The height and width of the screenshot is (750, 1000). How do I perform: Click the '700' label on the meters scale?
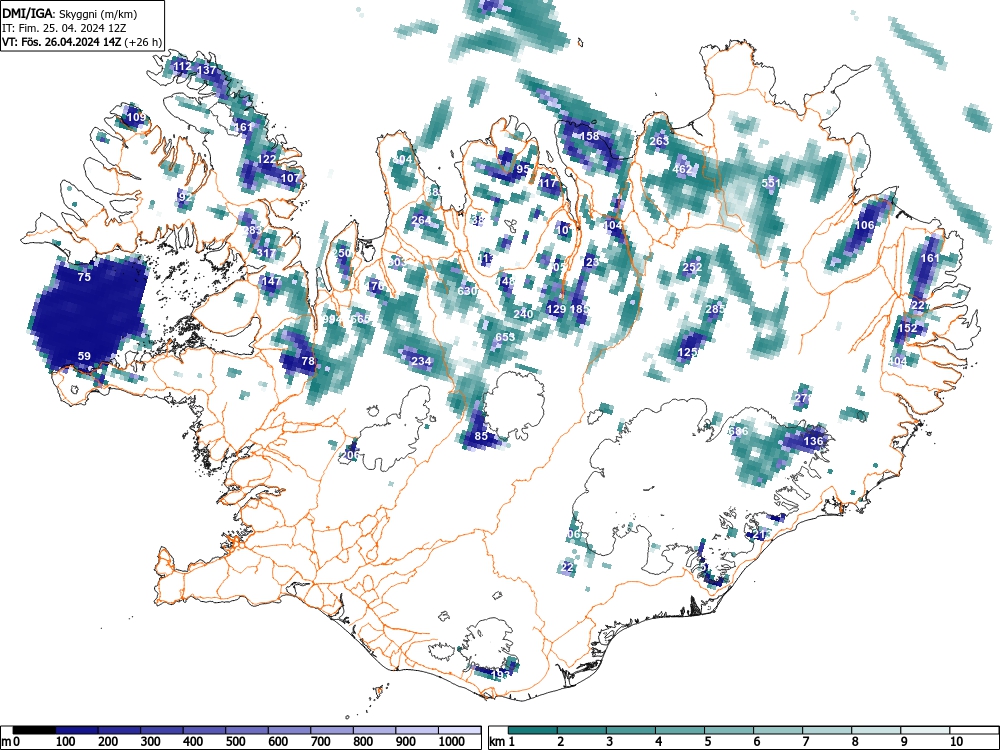click(x=320, y=742)
